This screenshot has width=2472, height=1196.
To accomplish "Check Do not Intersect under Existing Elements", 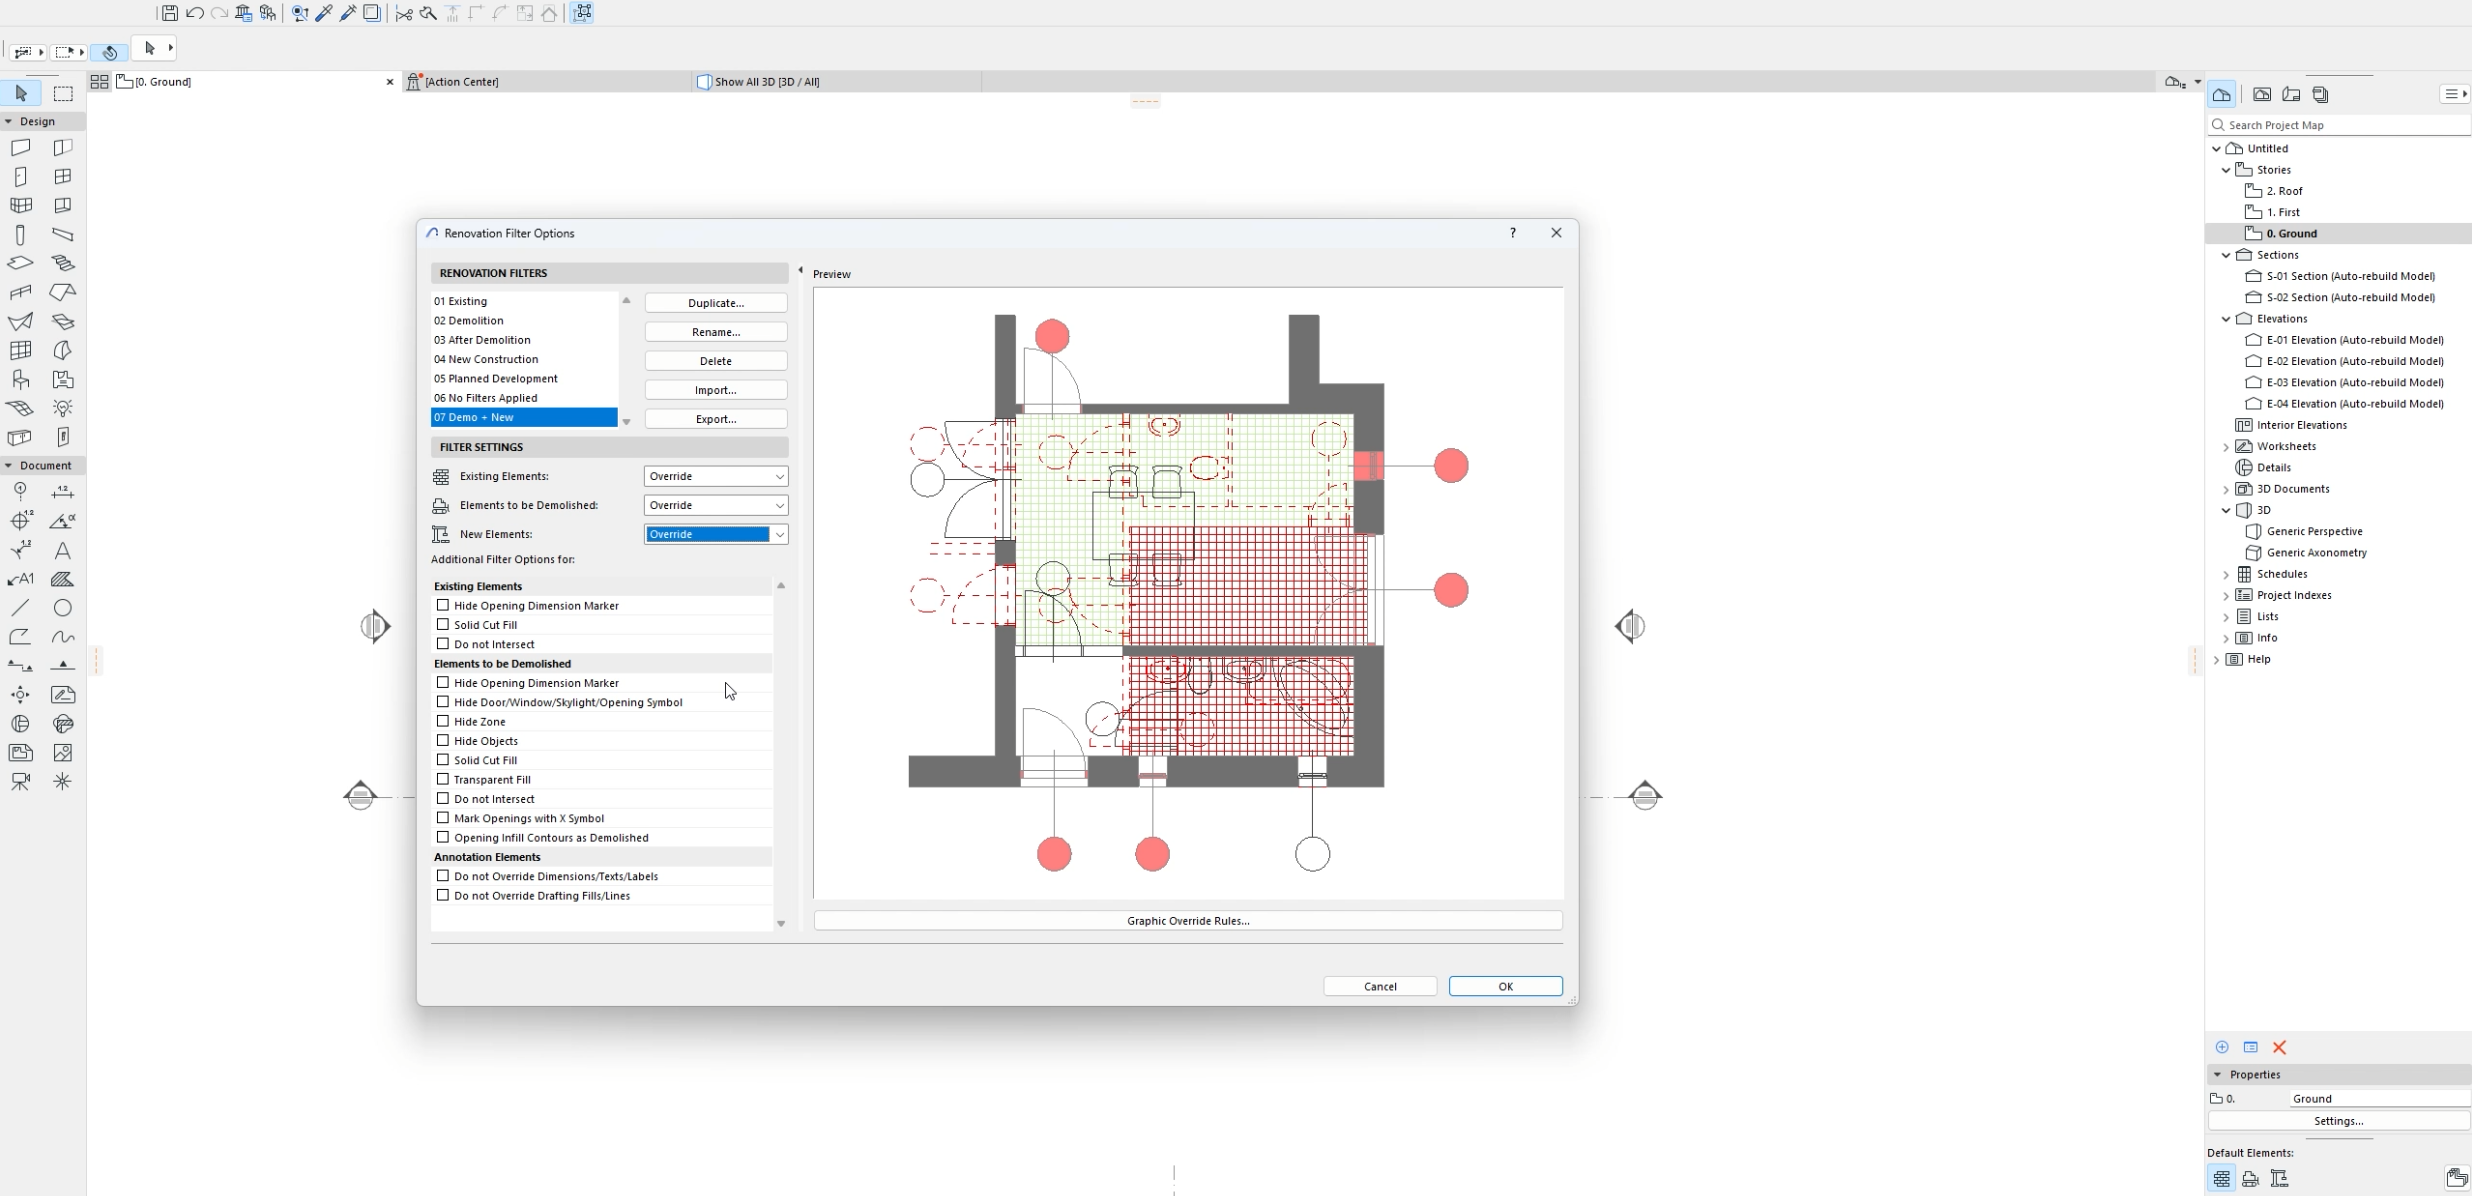I will click(x=443, y=644).
